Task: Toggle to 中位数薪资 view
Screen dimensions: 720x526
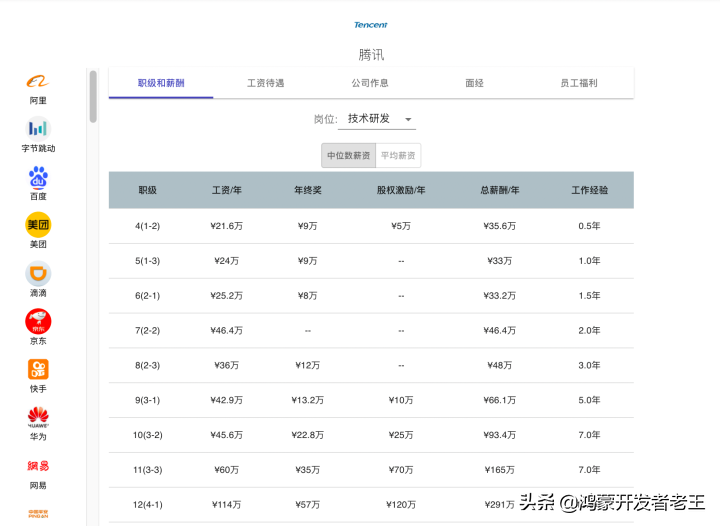Action: click(349, 156)
